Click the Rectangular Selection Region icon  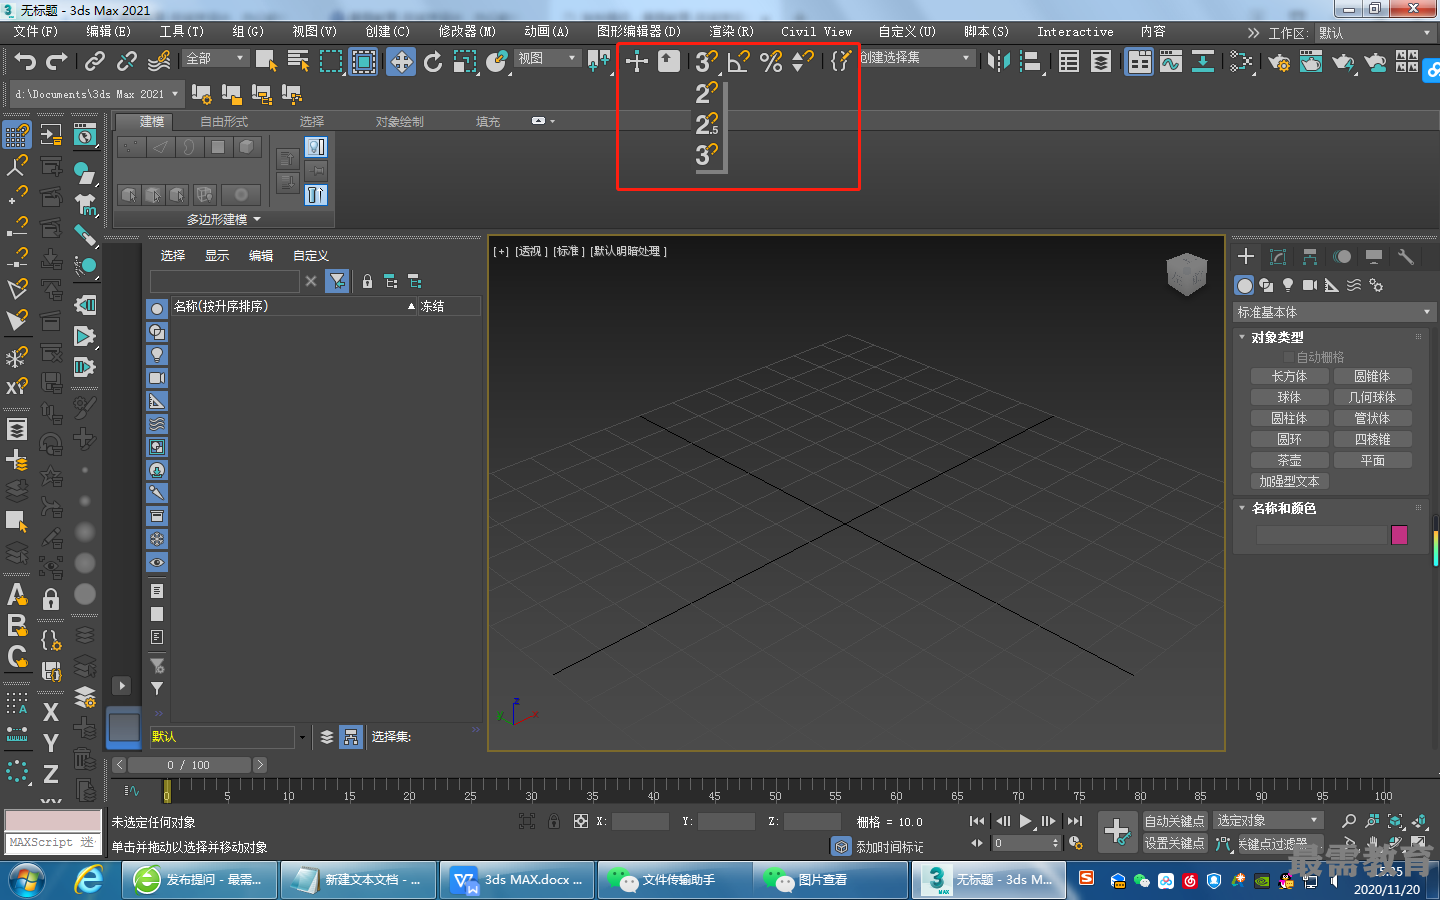[331, 62]
